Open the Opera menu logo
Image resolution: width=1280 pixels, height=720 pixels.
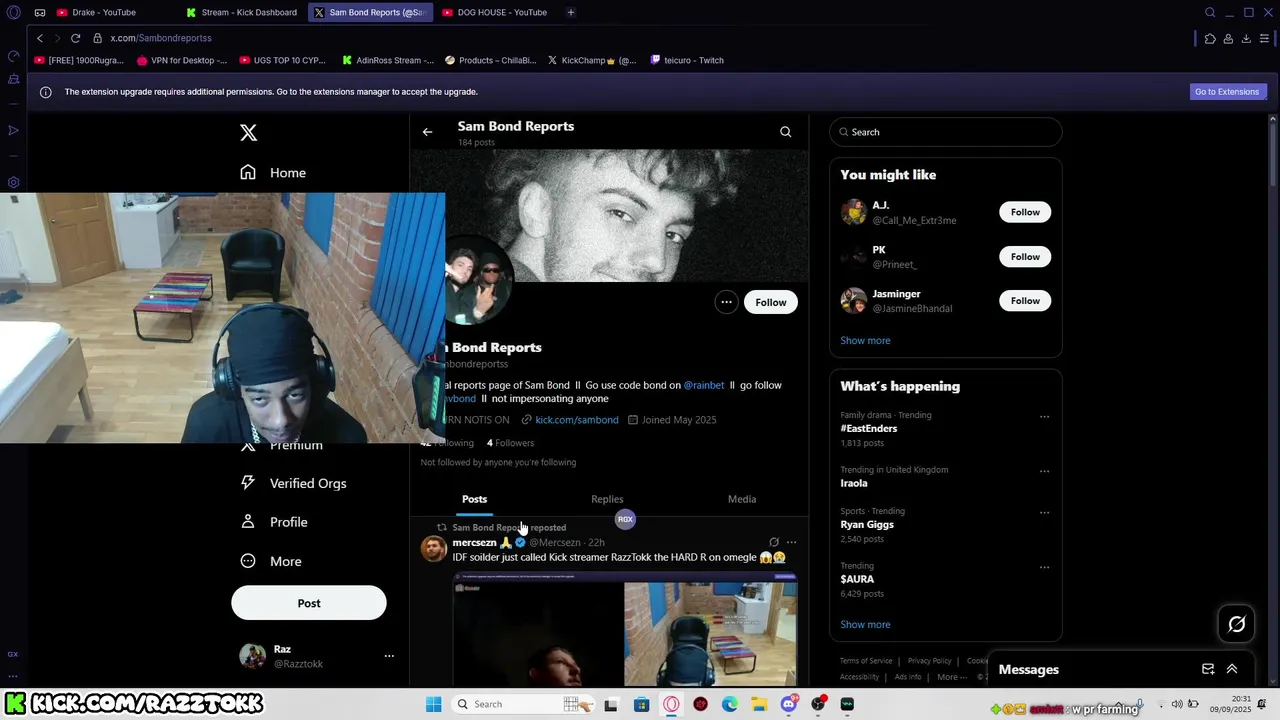pos(14,13)
